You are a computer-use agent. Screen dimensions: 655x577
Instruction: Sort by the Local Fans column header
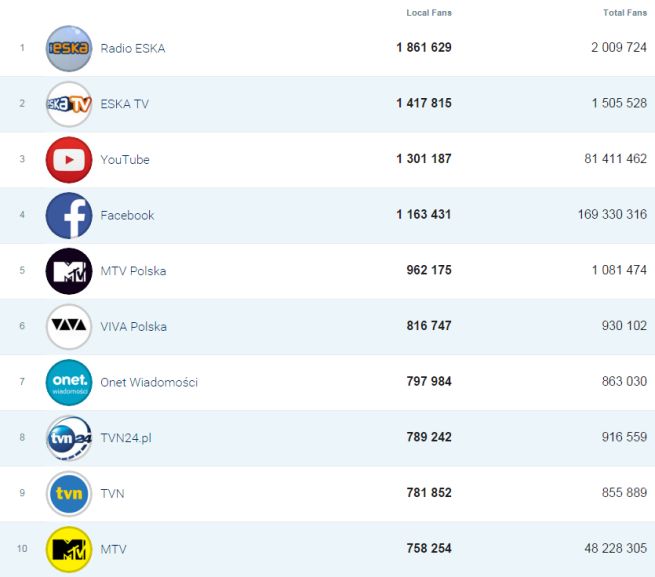coord(429,13)
